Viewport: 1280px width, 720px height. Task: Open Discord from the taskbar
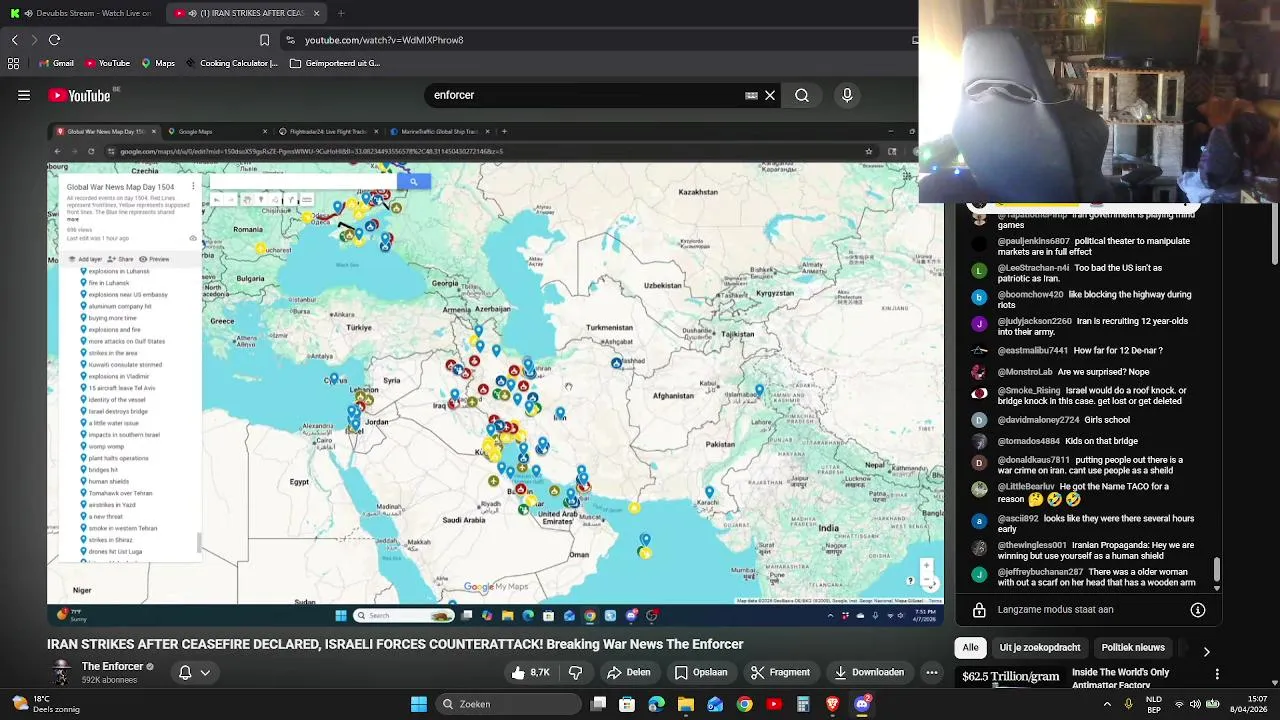pos(862,704)
